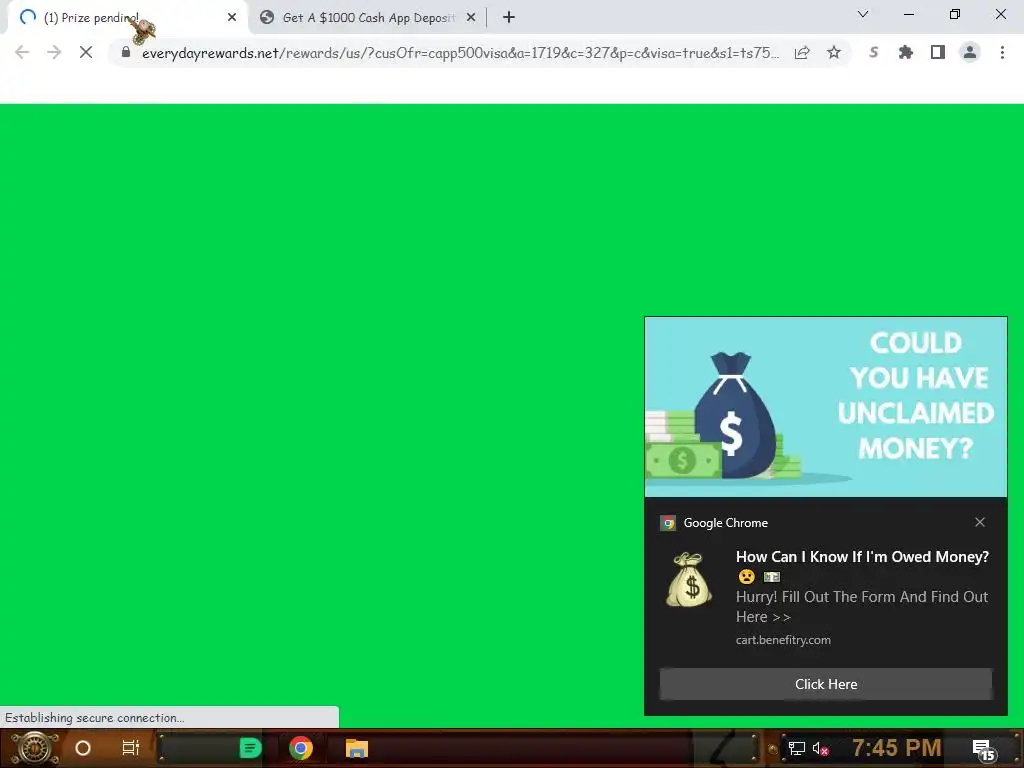Unmute the volume tray icon
This screenshot has height=768, width=1024.
coord(820,748)
